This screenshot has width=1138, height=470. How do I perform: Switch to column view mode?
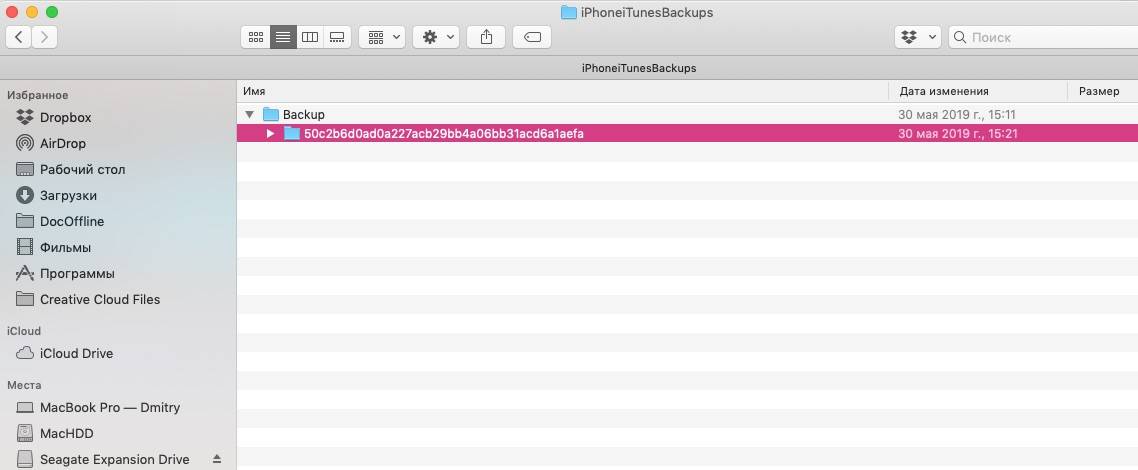pos(310,37)
